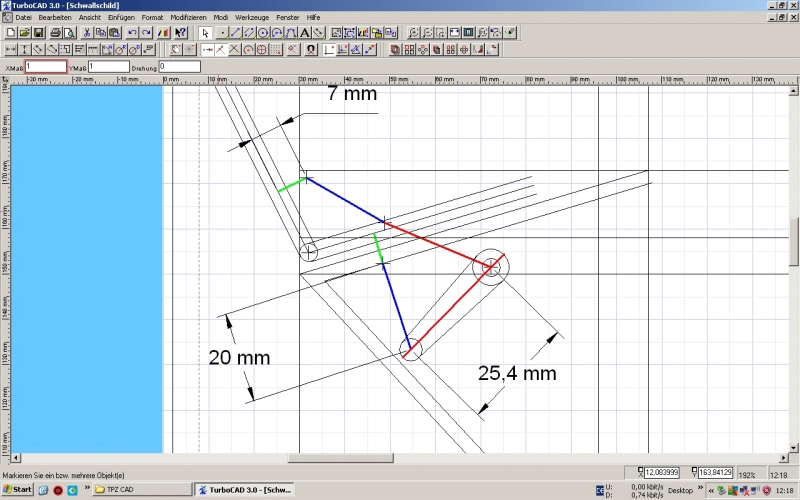Screen dimensions: 800x500
Task: Select the Text tool letter A
Action: click(x=304, y=32)
